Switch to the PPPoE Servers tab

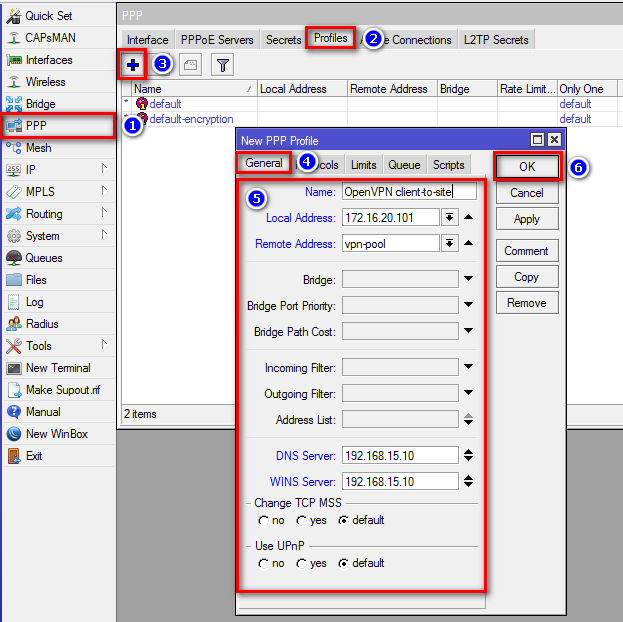[x=217, y=40]
